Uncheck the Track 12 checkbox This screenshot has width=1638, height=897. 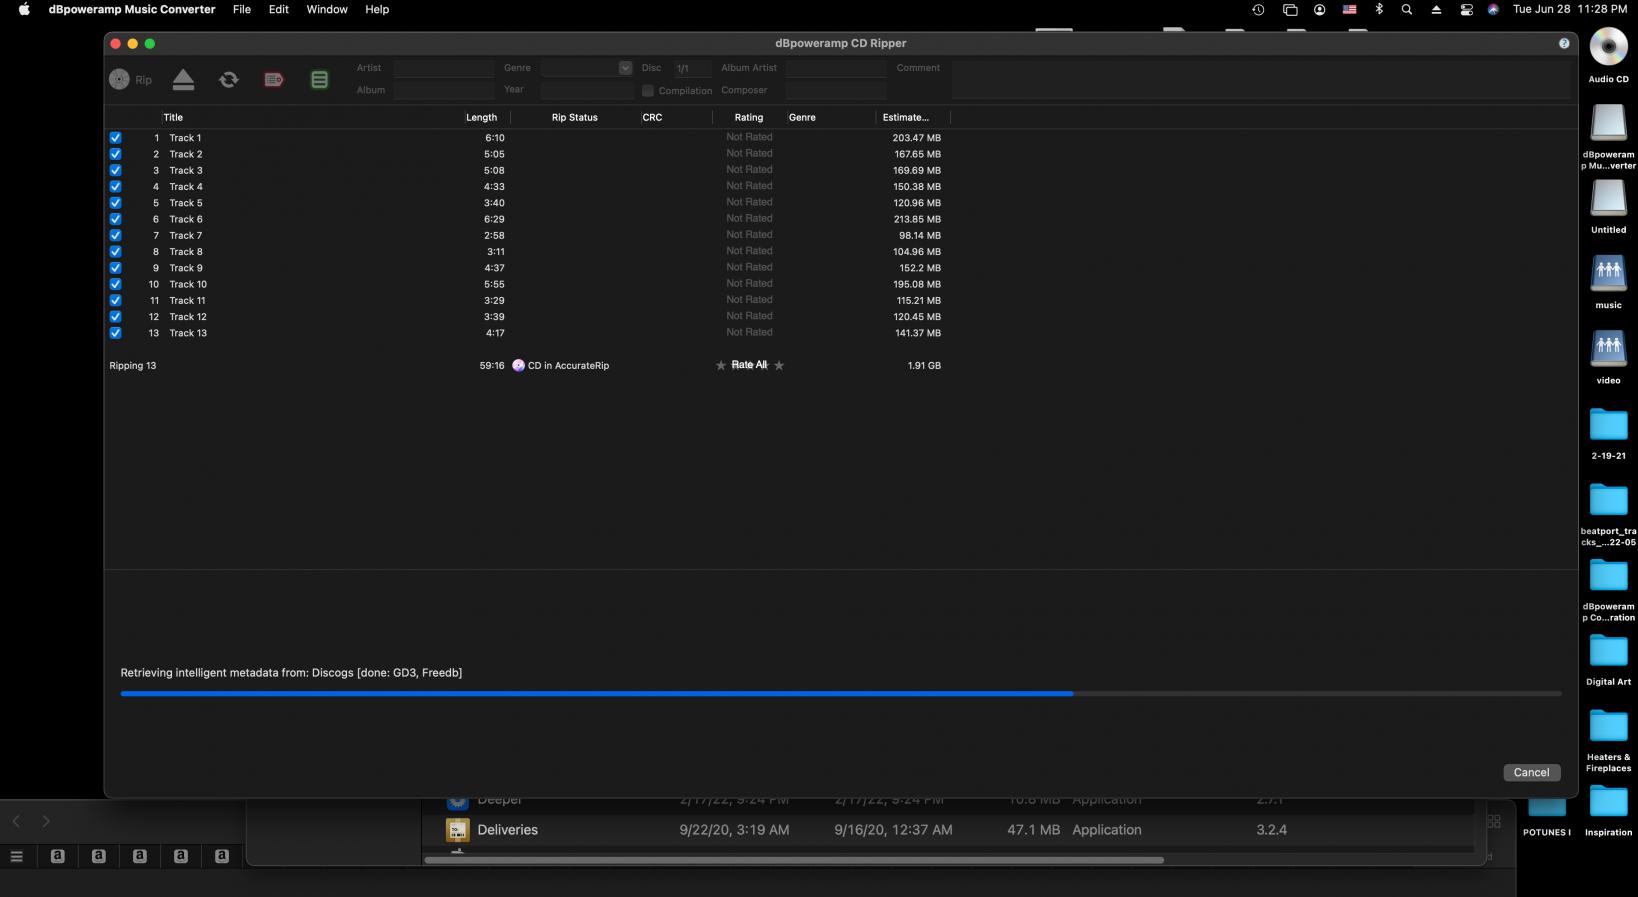[115, 317]
